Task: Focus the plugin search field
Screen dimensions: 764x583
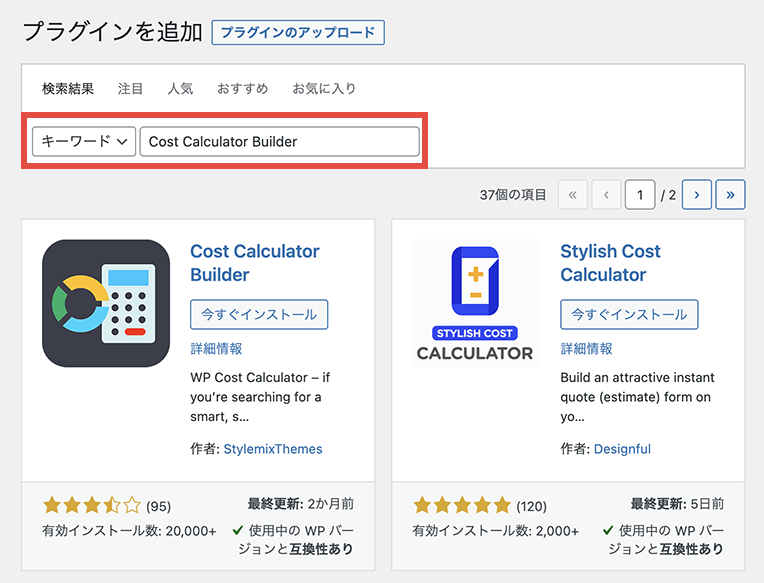Action: 280,142
